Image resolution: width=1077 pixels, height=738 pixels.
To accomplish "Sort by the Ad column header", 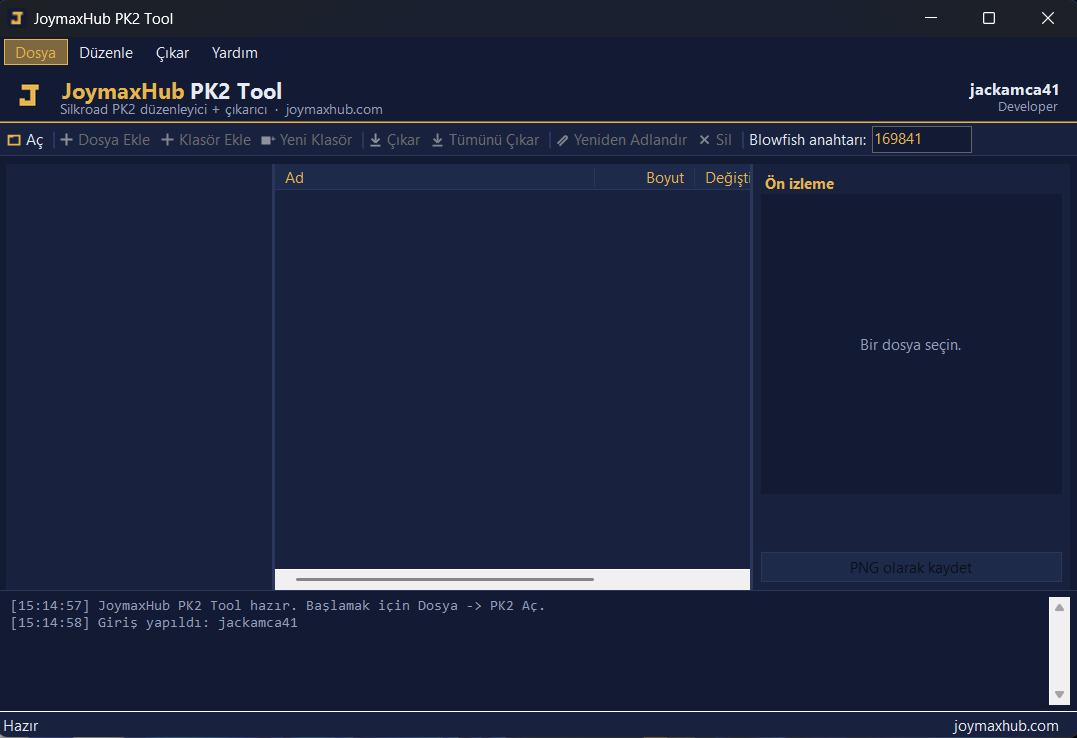I will pyautogui.click(x=434, y=177).
